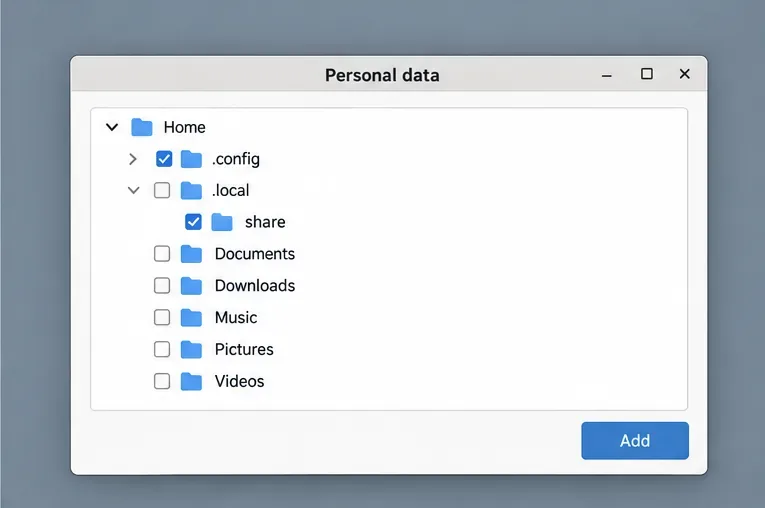The width and height of the screenshot is (765, 508).
Task: Check the Pictures checkbox
Action: click(162, 349)
